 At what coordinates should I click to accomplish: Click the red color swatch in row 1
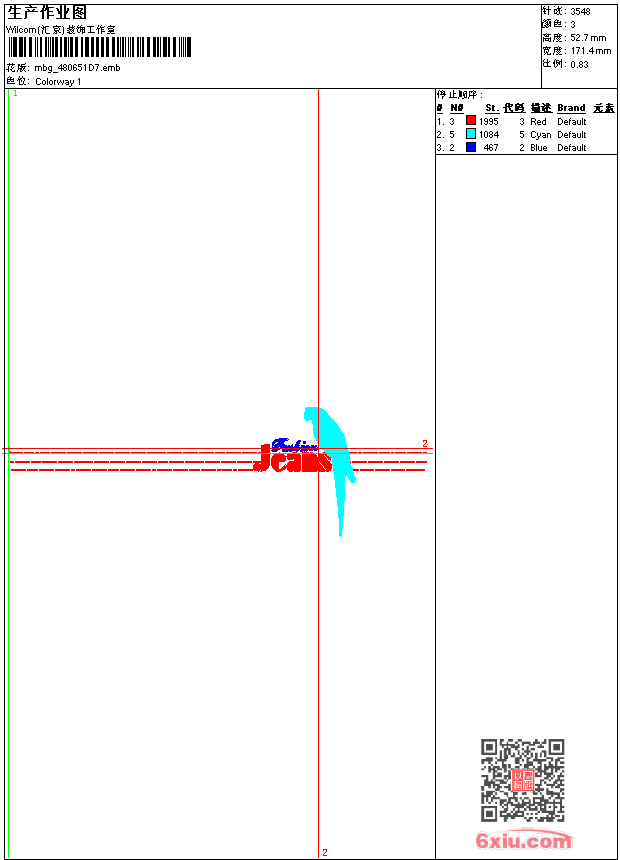pyautogui.click(x=471, y=121)
